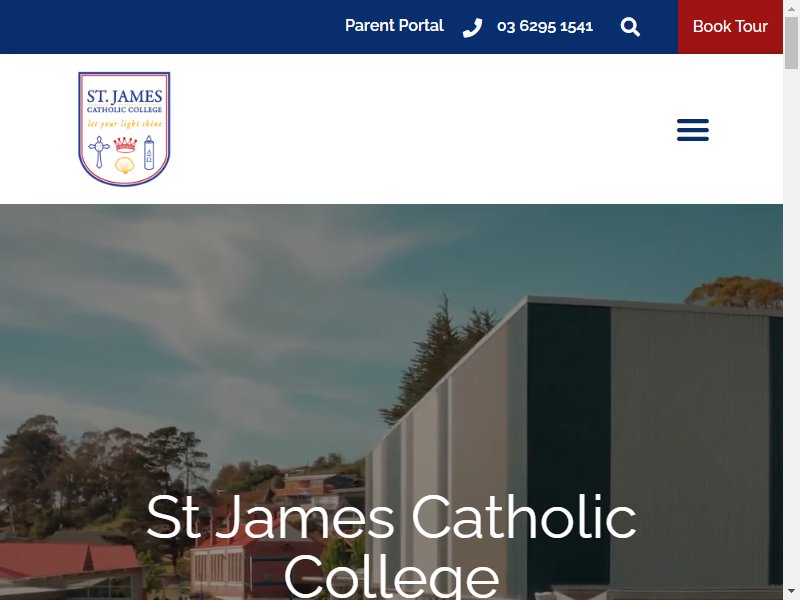Click the 'let your light shine' motto
This screenshot has height=600, width=800.
pyautogui.click(x=124, y=123)
